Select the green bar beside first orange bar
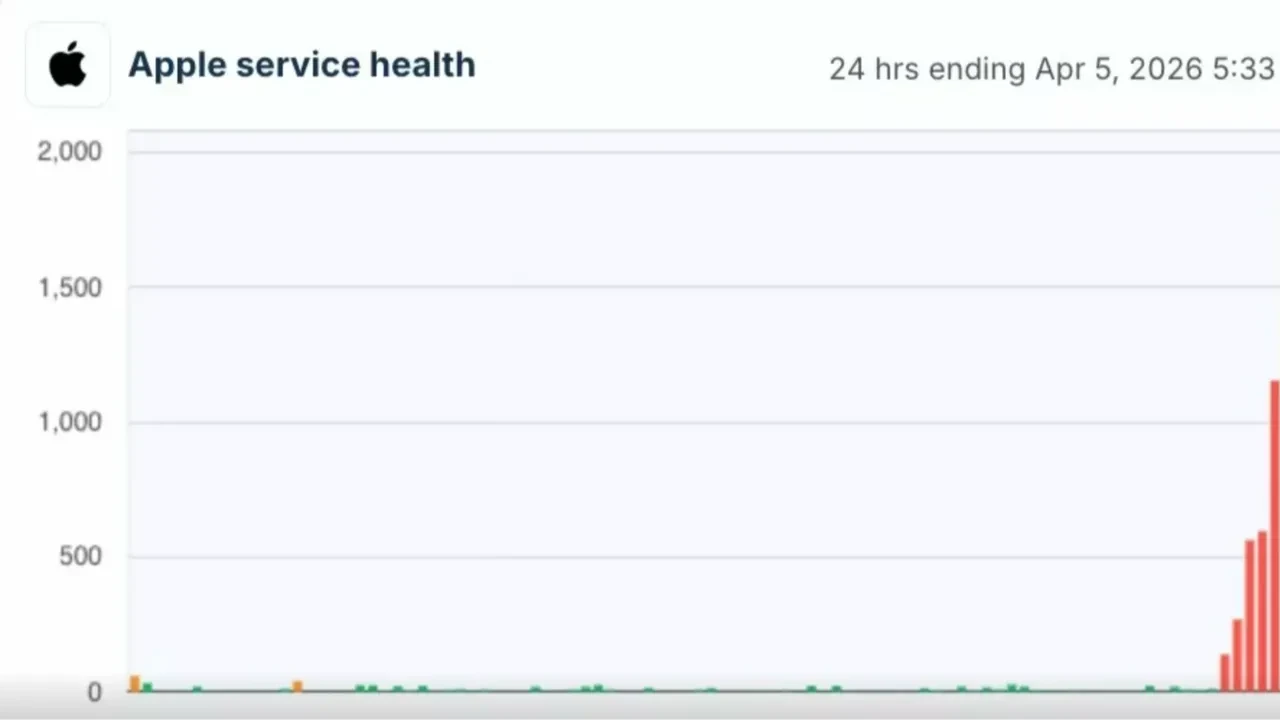Screen dimensions: 1280x720 (148, 687)
